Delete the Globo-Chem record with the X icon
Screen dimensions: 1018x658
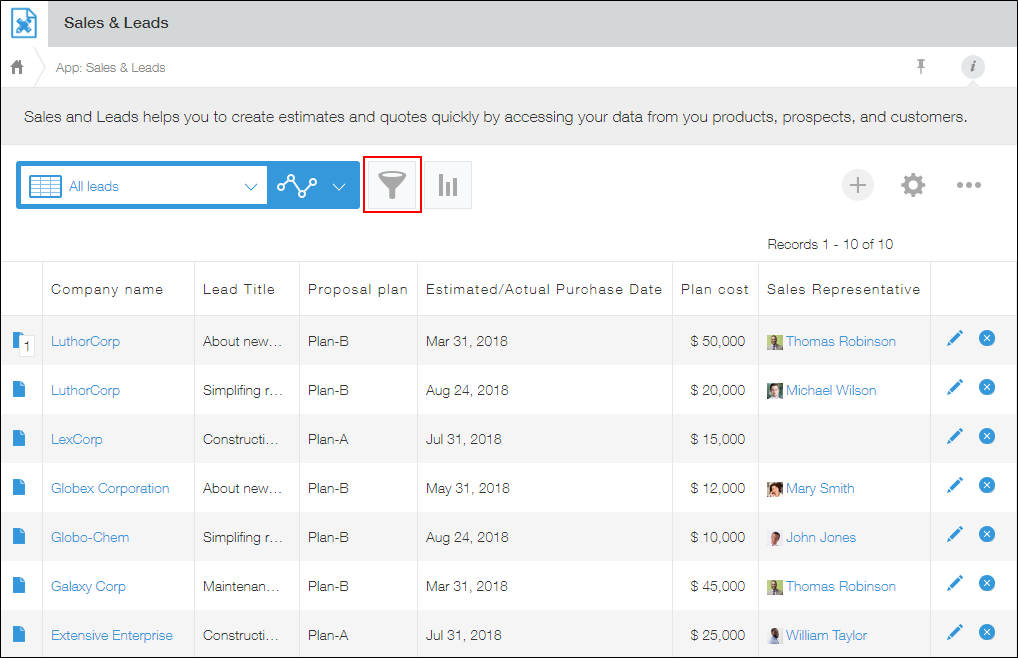pos(987,534)
